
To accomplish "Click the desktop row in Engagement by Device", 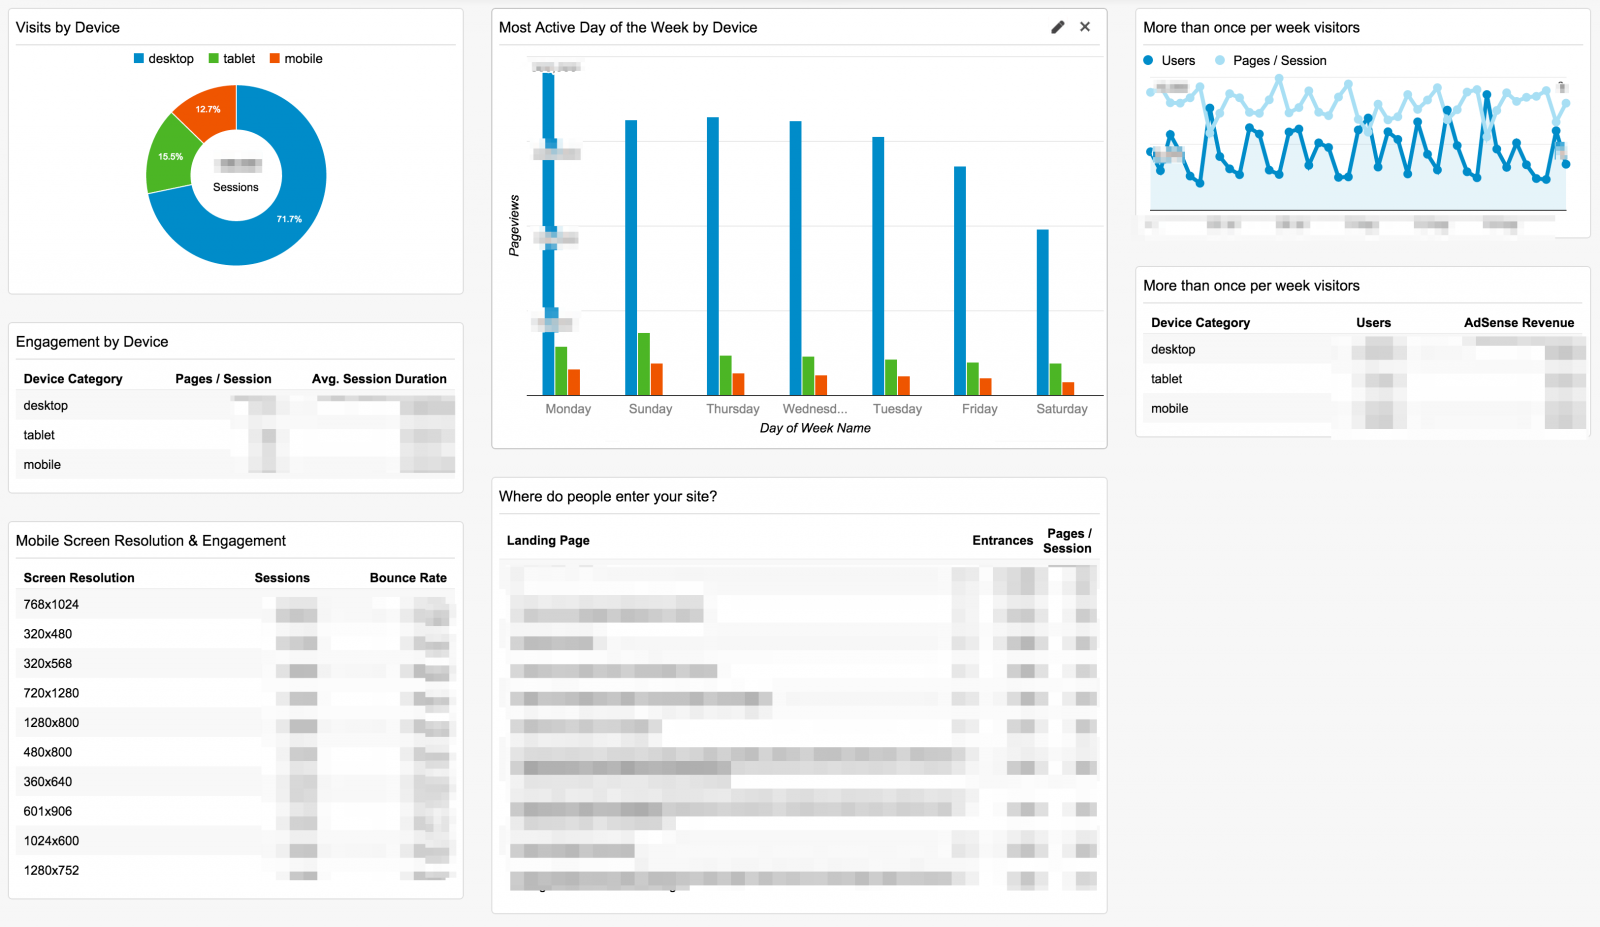I will (236, 406).
